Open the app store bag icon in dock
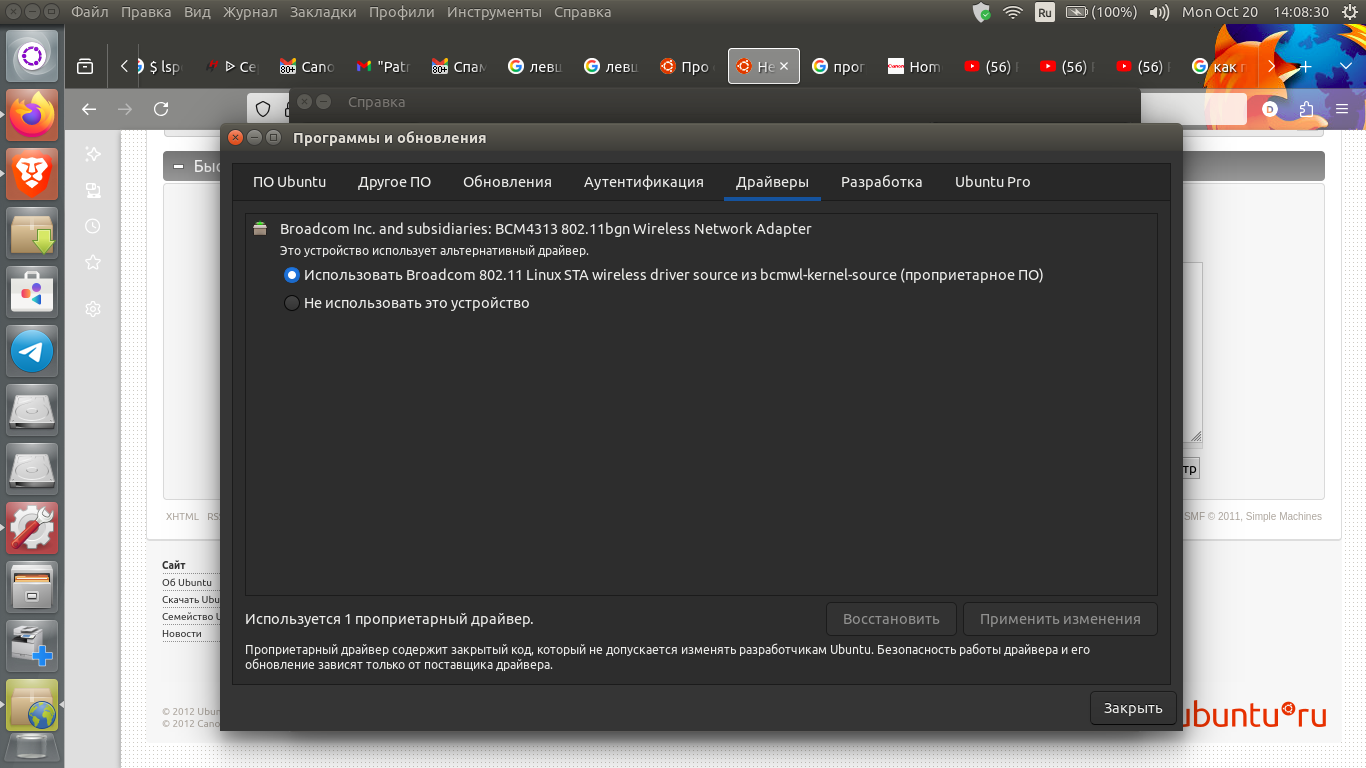 point(33,292)
